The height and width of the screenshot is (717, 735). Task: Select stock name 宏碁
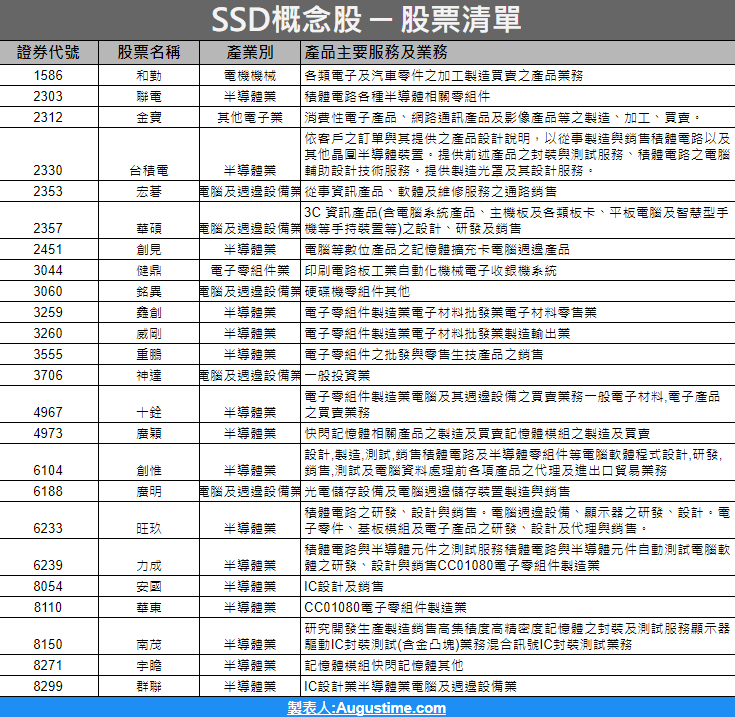(149, 192)
